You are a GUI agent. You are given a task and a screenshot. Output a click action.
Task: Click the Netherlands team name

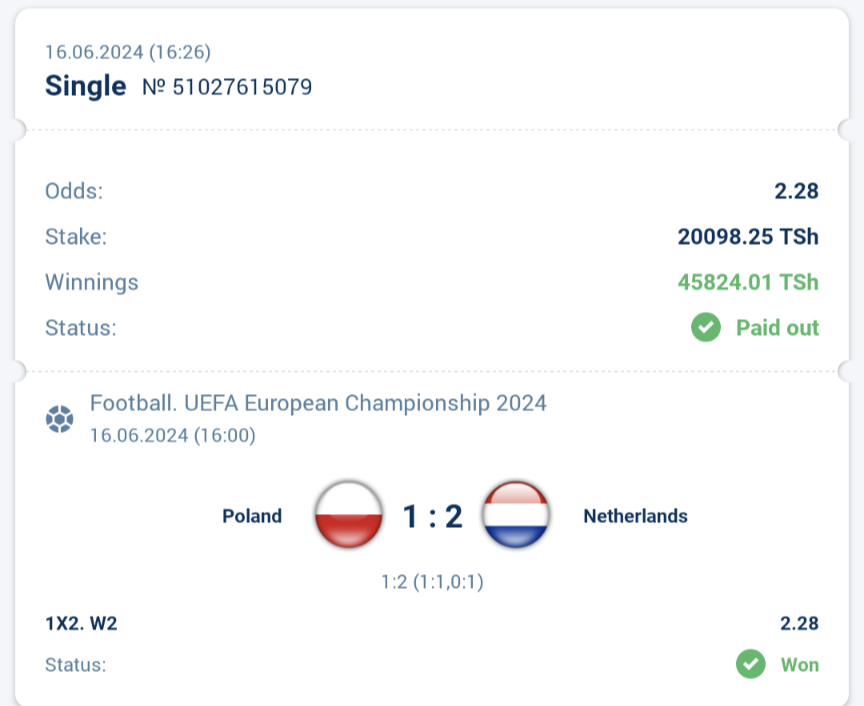click(x=635, y=516)
